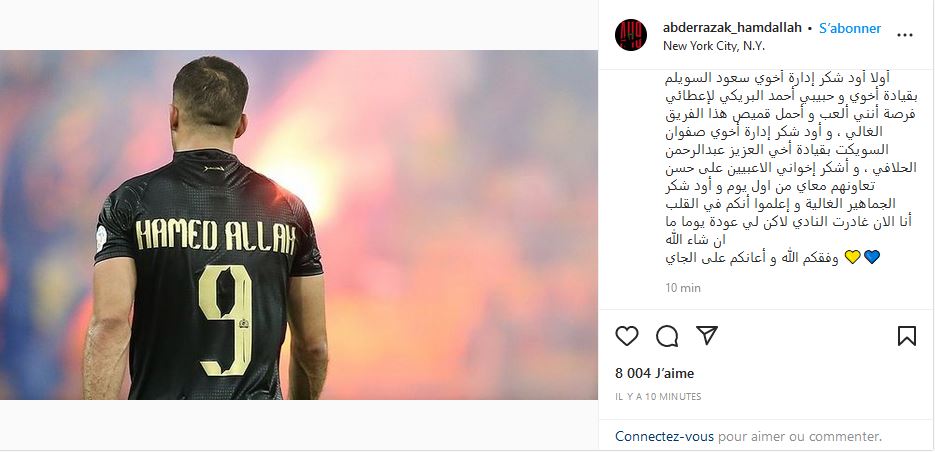Click the 'pour aimer ou commenter' text
The image size is (935, 452).
pos(800,436)
